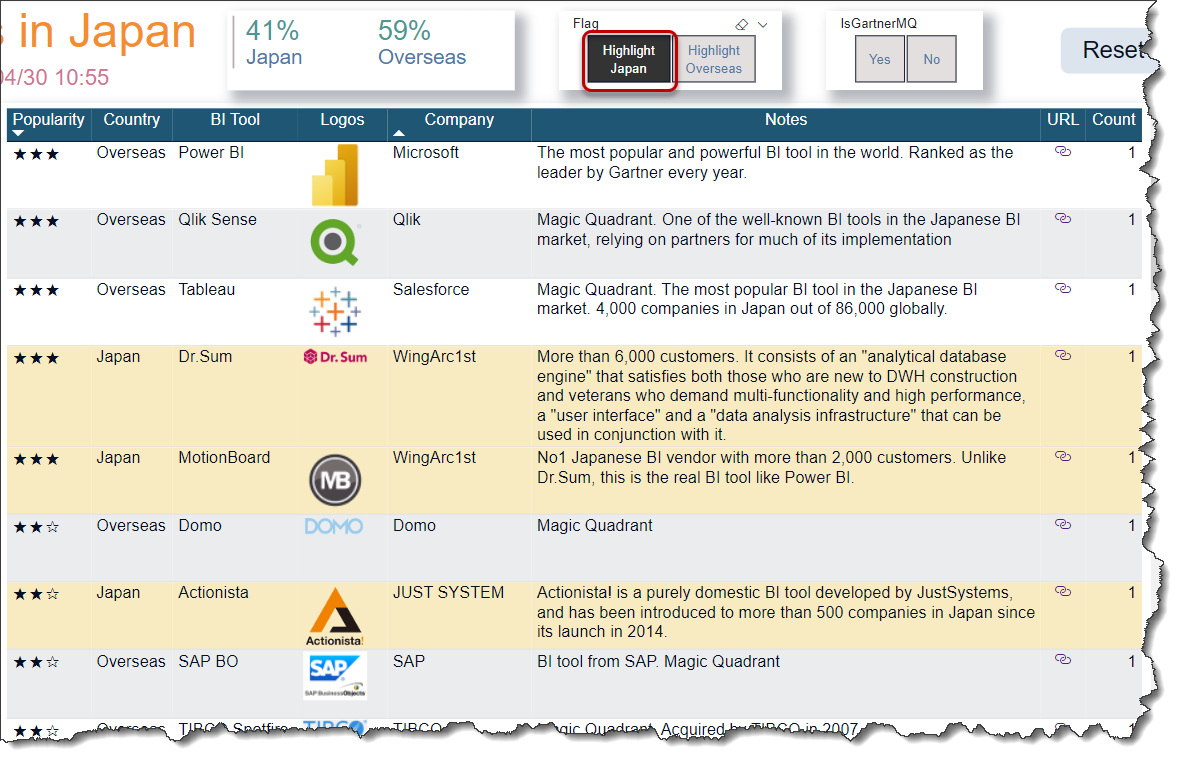Select the 'Power BI' tool cell
Screen dimensions: 1184x765
point(211,153)
